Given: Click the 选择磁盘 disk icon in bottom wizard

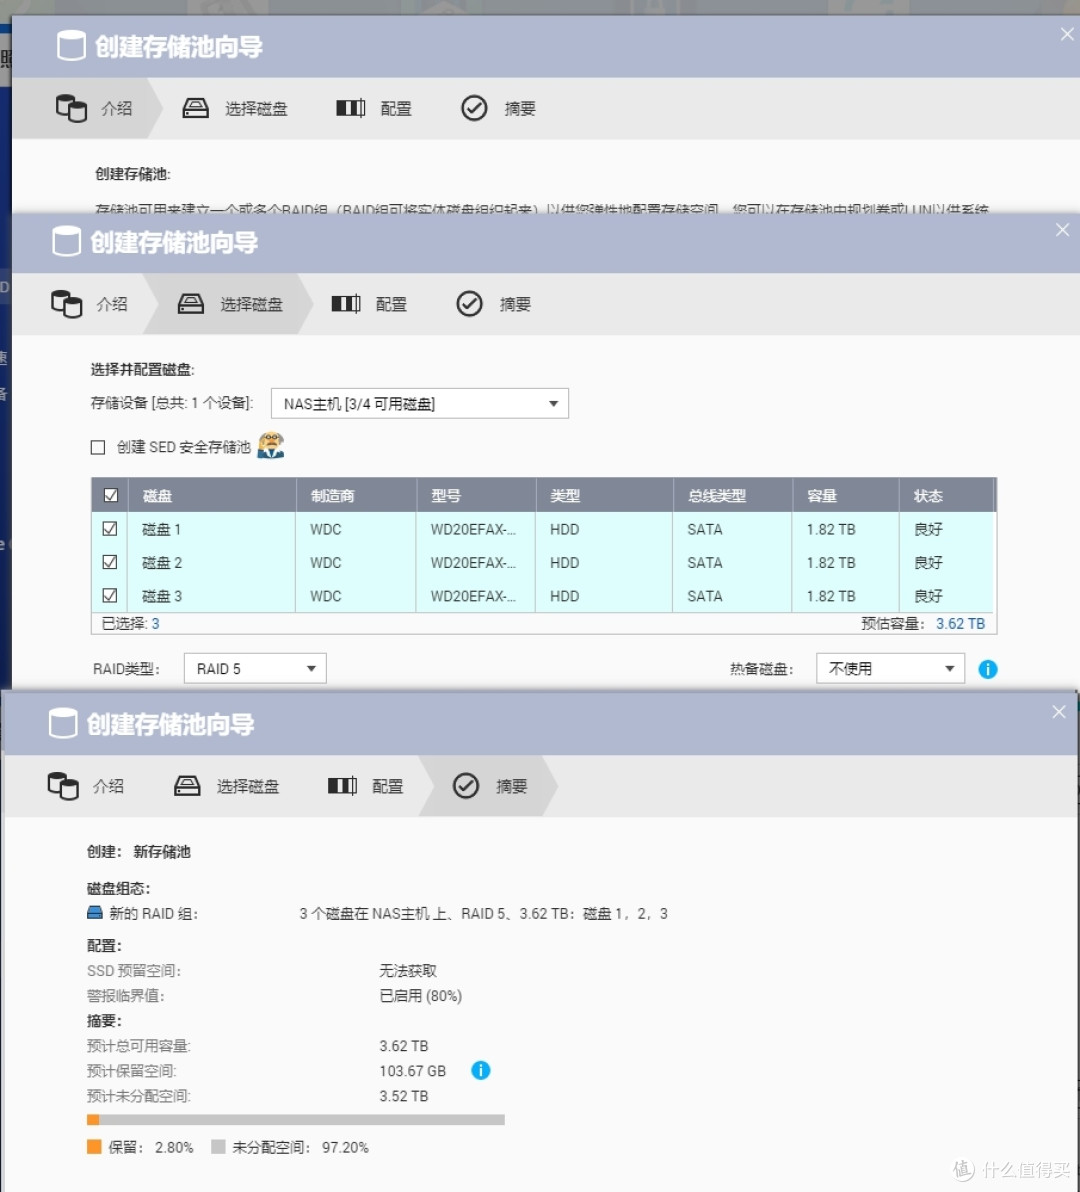Looking at the screenshot, I should click(x=187, y=785).
